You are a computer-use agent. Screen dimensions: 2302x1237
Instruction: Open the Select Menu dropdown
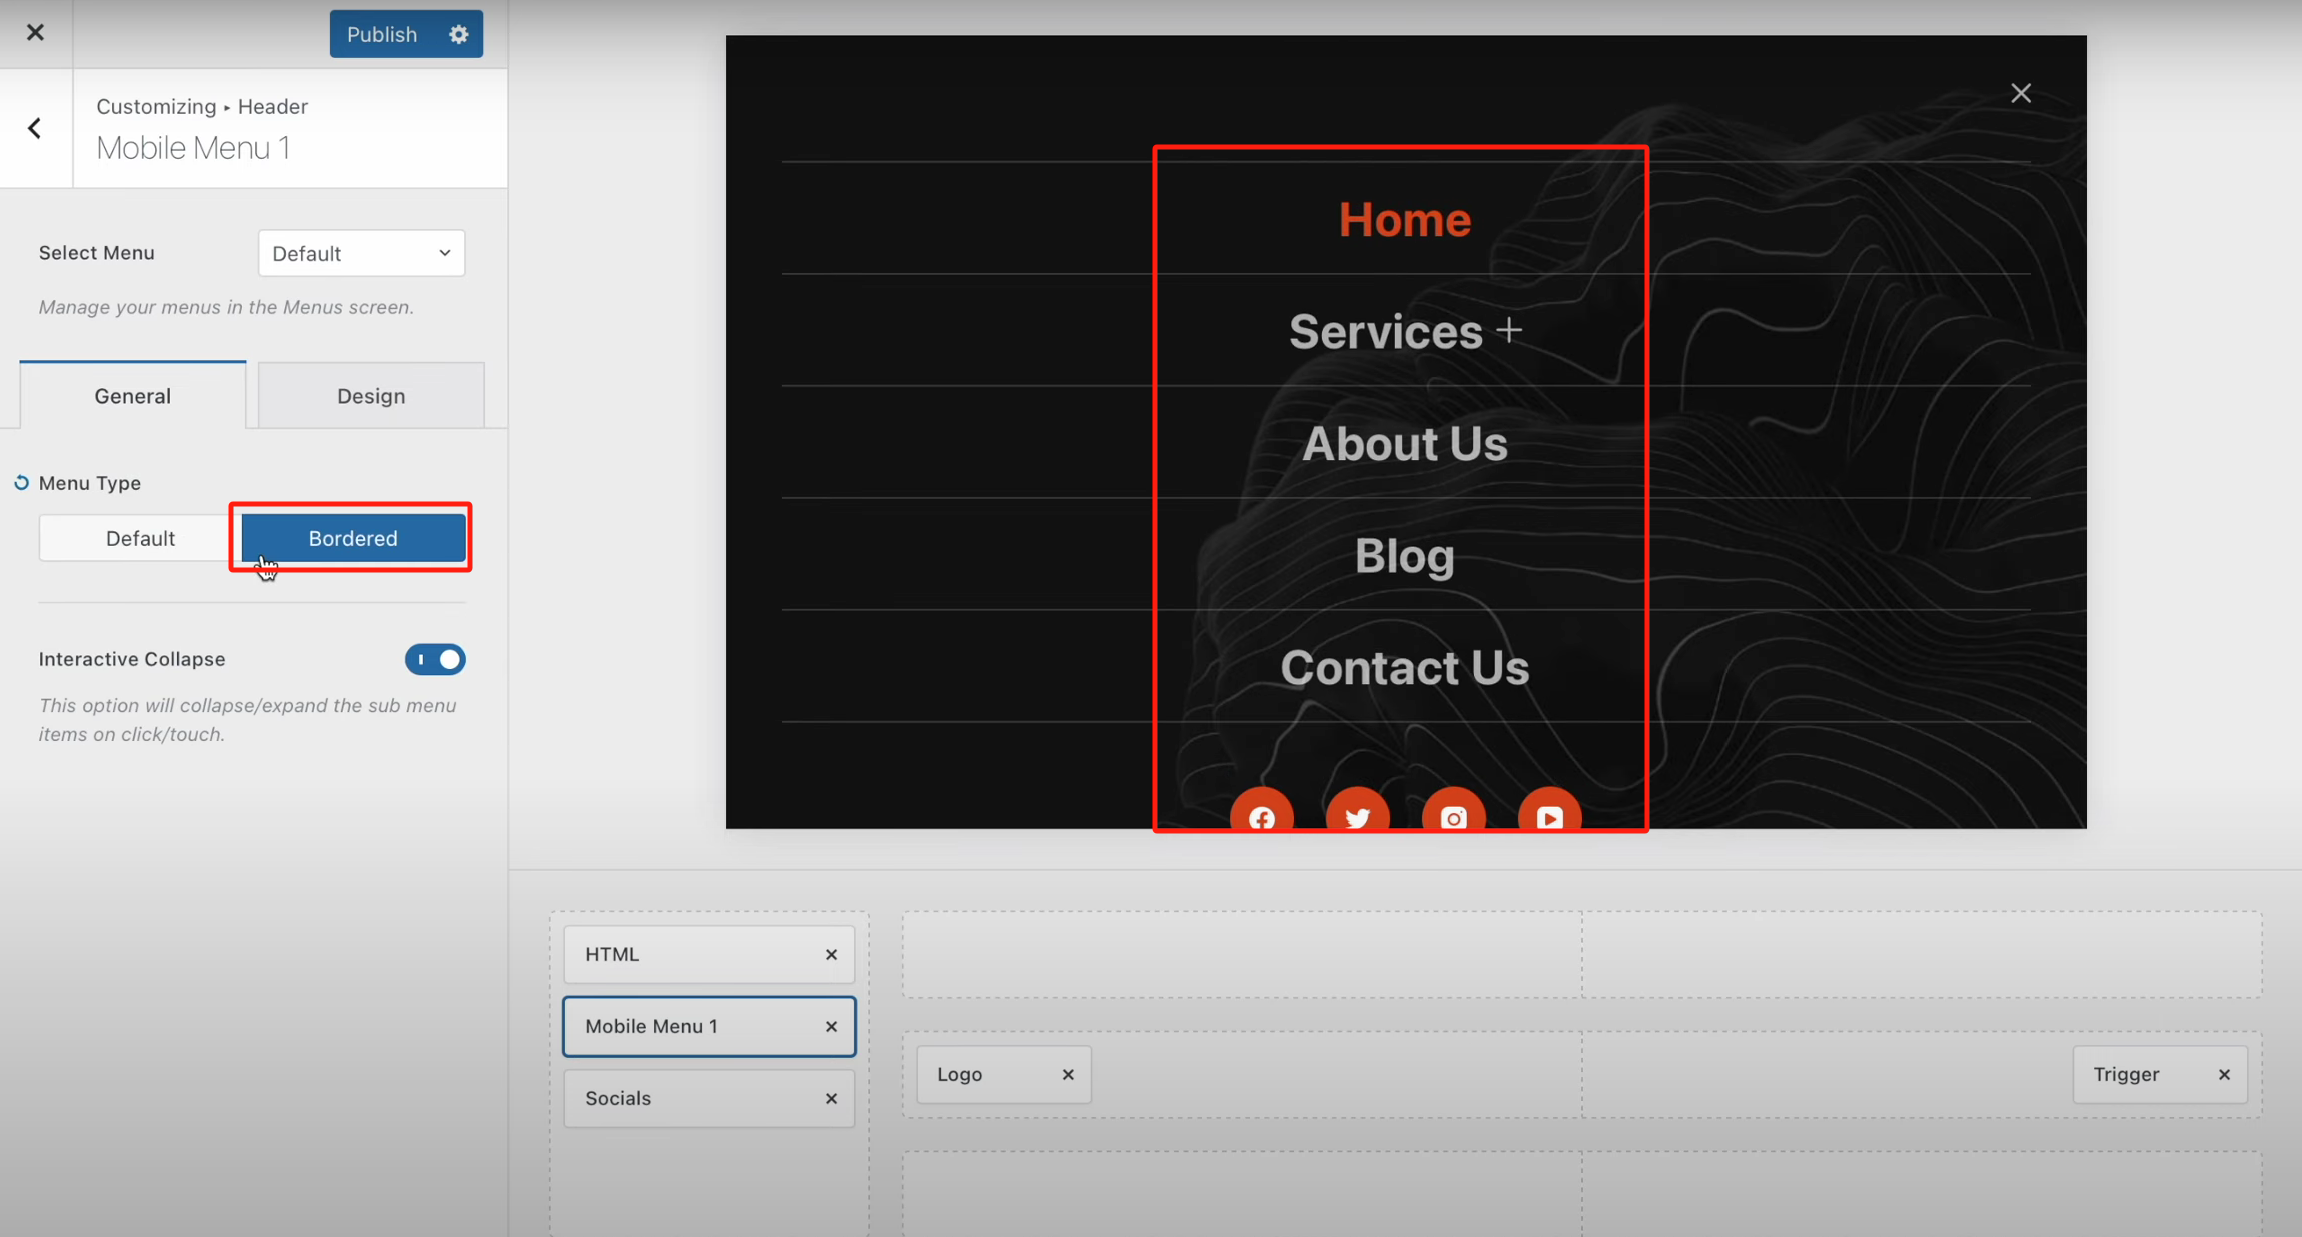(361, 253)
